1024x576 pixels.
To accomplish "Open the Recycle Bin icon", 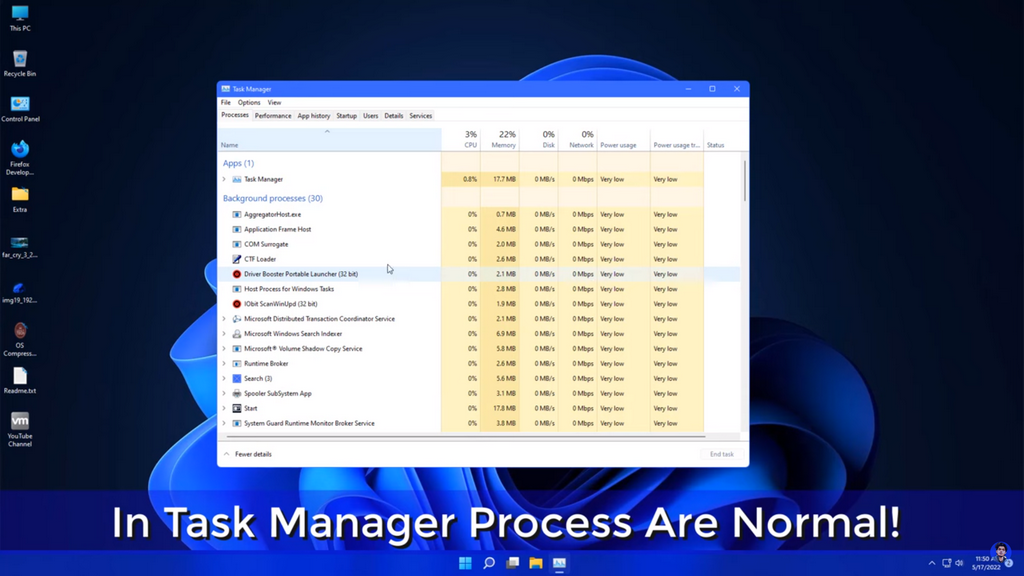I will (20, 63).
